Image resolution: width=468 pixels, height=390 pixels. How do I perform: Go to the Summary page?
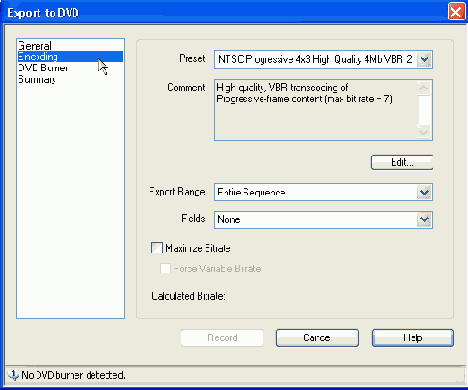tap(37, 79)
